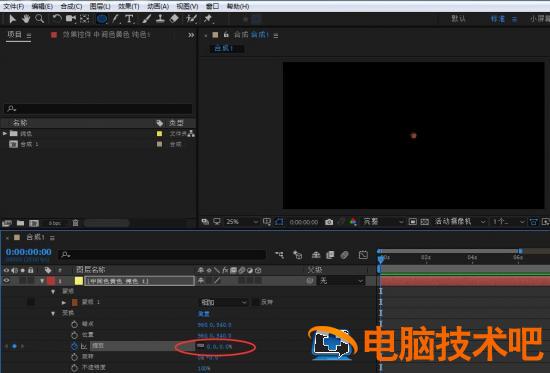
Task: Click the layer 1 yellow label color swatch
Action: (x=79, y=281)
